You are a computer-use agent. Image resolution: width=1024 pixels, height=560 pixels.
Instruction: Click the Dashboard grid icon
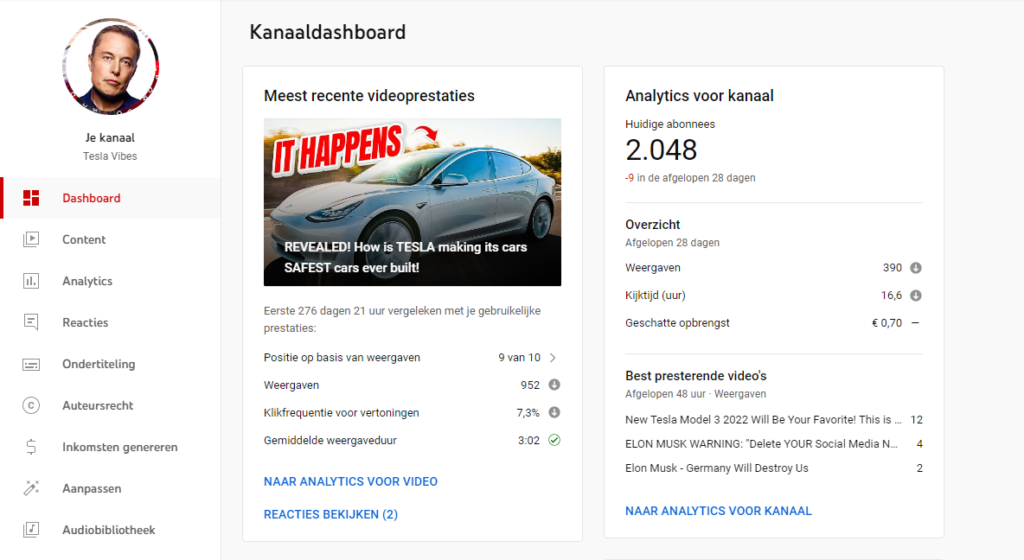(x=31, y=198)
